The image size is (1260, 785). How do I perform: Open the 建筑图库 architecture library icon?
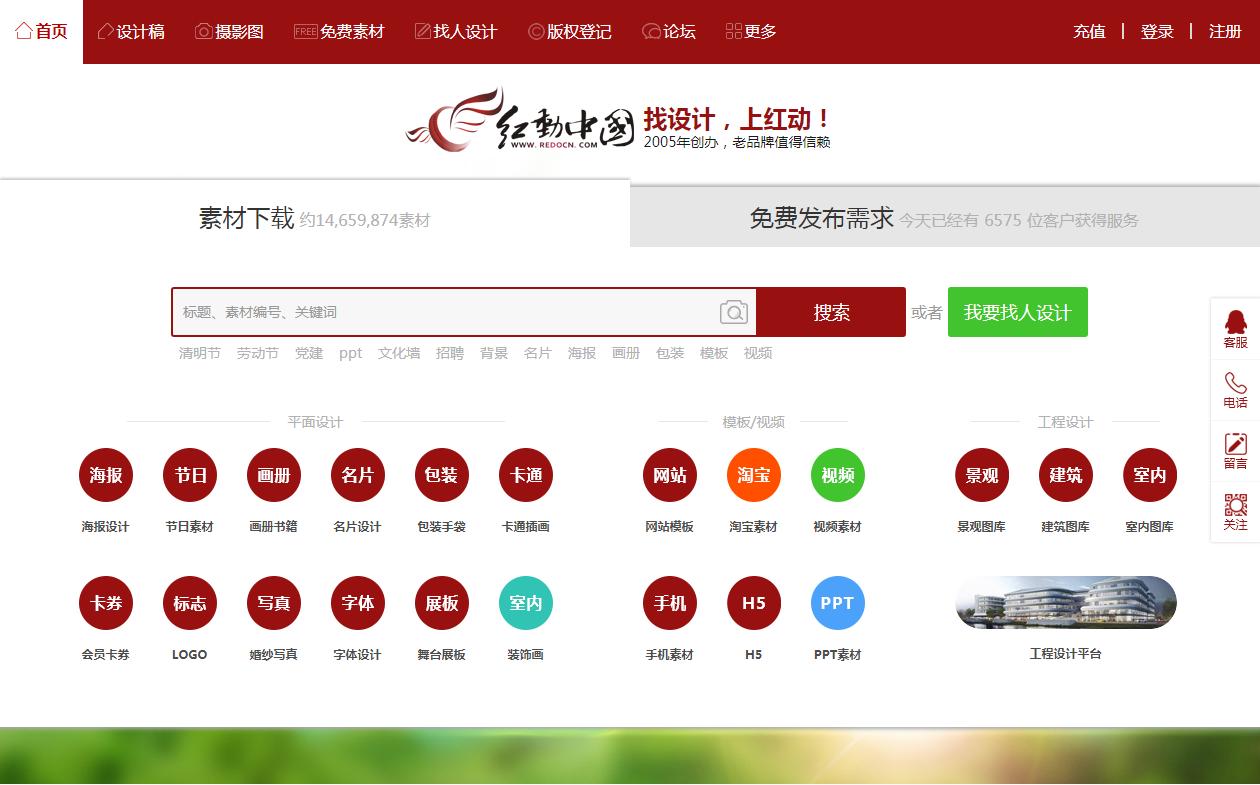(1065, 475)
